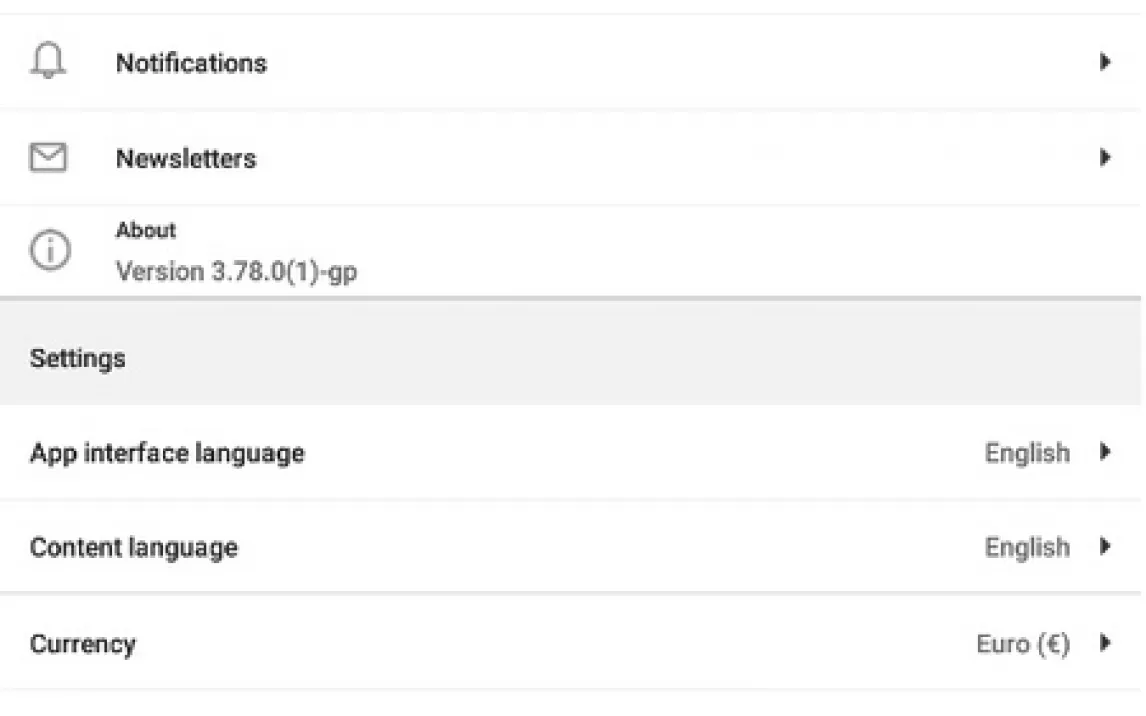This screenshot has width=1146, height=716.
Task: Open the Notifications menu item
Action: [191, 63]
